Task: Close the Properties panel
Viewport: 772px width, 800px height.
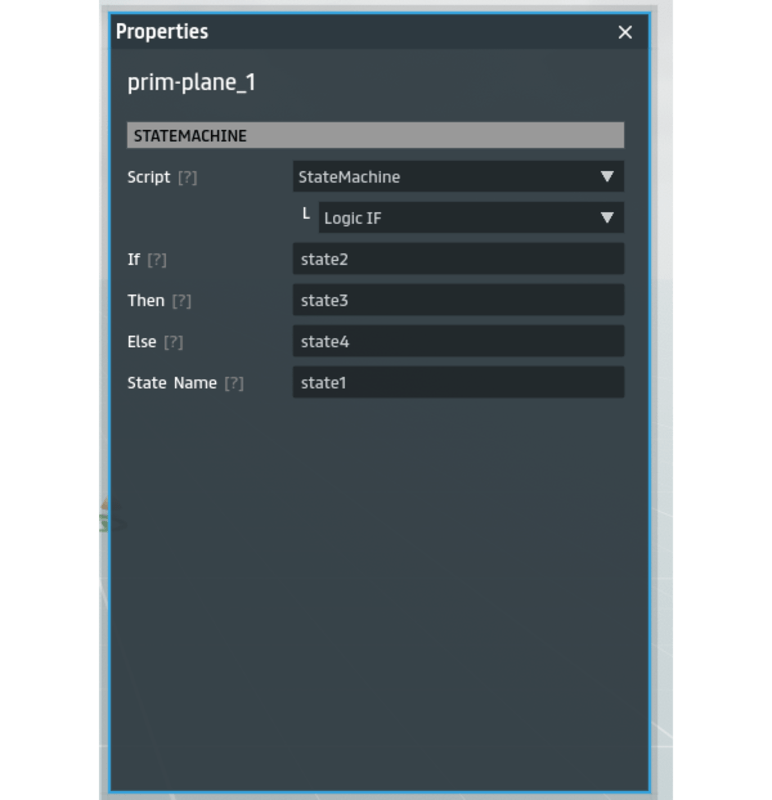Action: (625, 32)
